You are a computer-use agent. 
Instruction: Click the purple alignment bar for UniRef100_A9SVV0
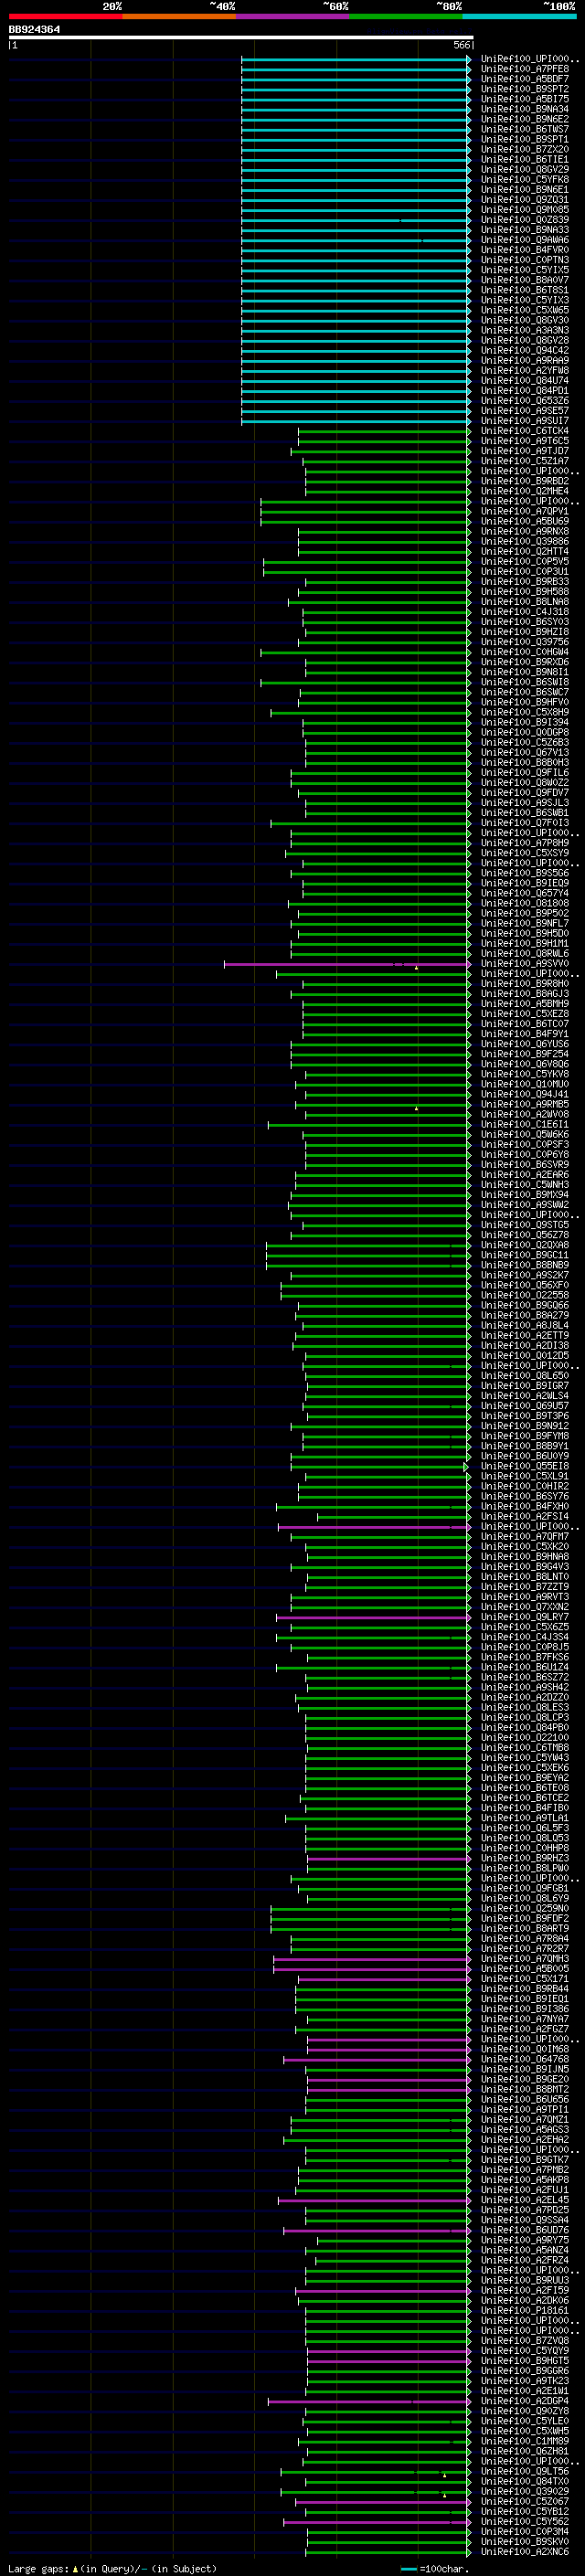(347, 964)
